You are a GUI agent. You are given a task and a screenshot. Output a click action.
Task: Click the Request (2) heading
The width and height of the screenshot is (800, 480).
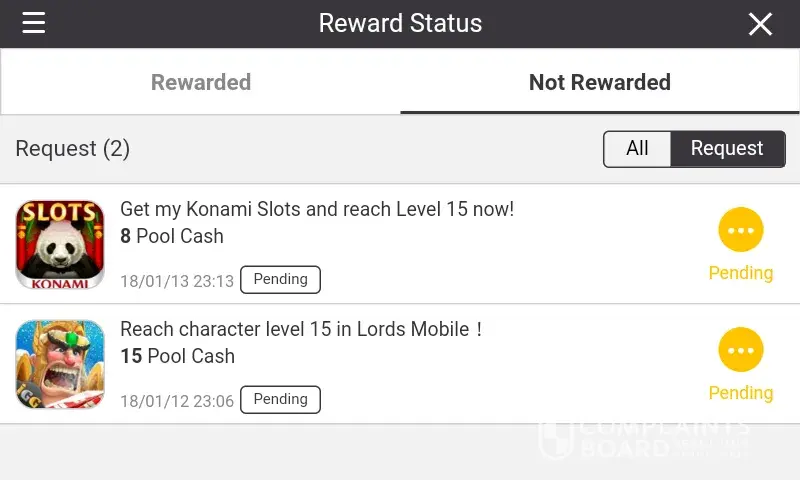click(x=73, y=149)
